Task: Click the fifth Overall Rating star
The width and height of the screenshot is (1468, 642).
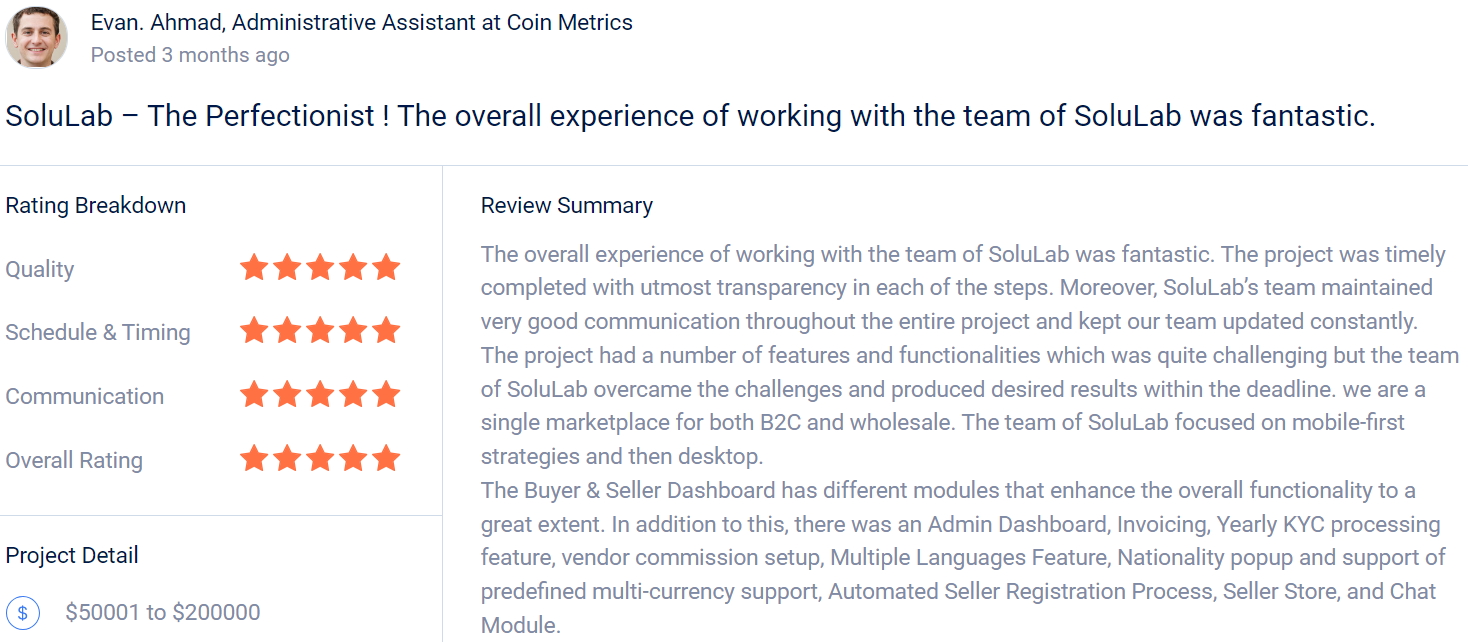Action: [386, 459]
